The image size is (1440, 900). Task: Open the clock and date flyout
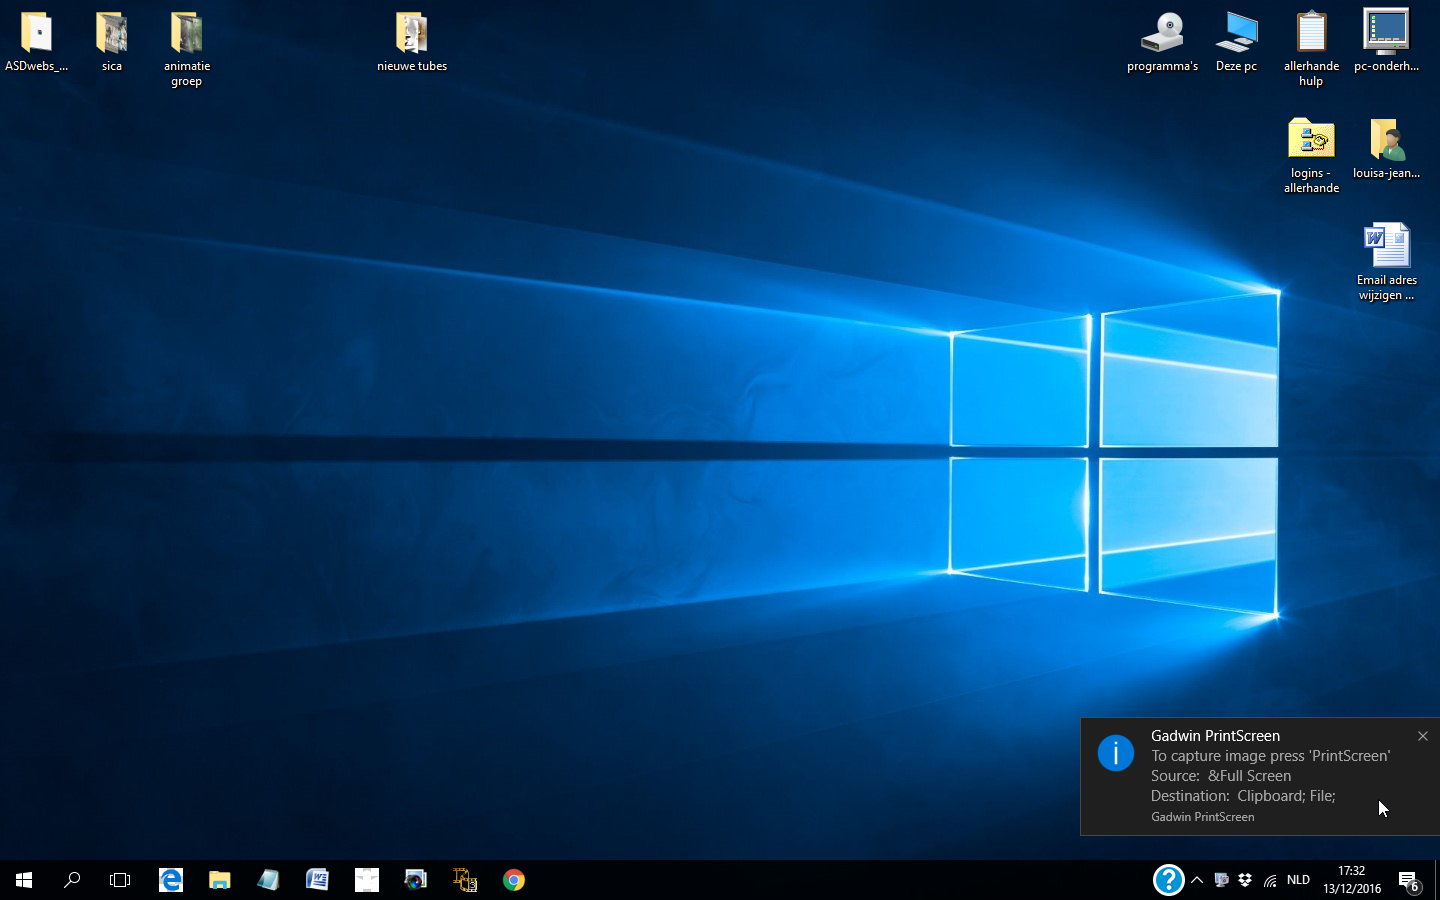(x=1352, y=880)
